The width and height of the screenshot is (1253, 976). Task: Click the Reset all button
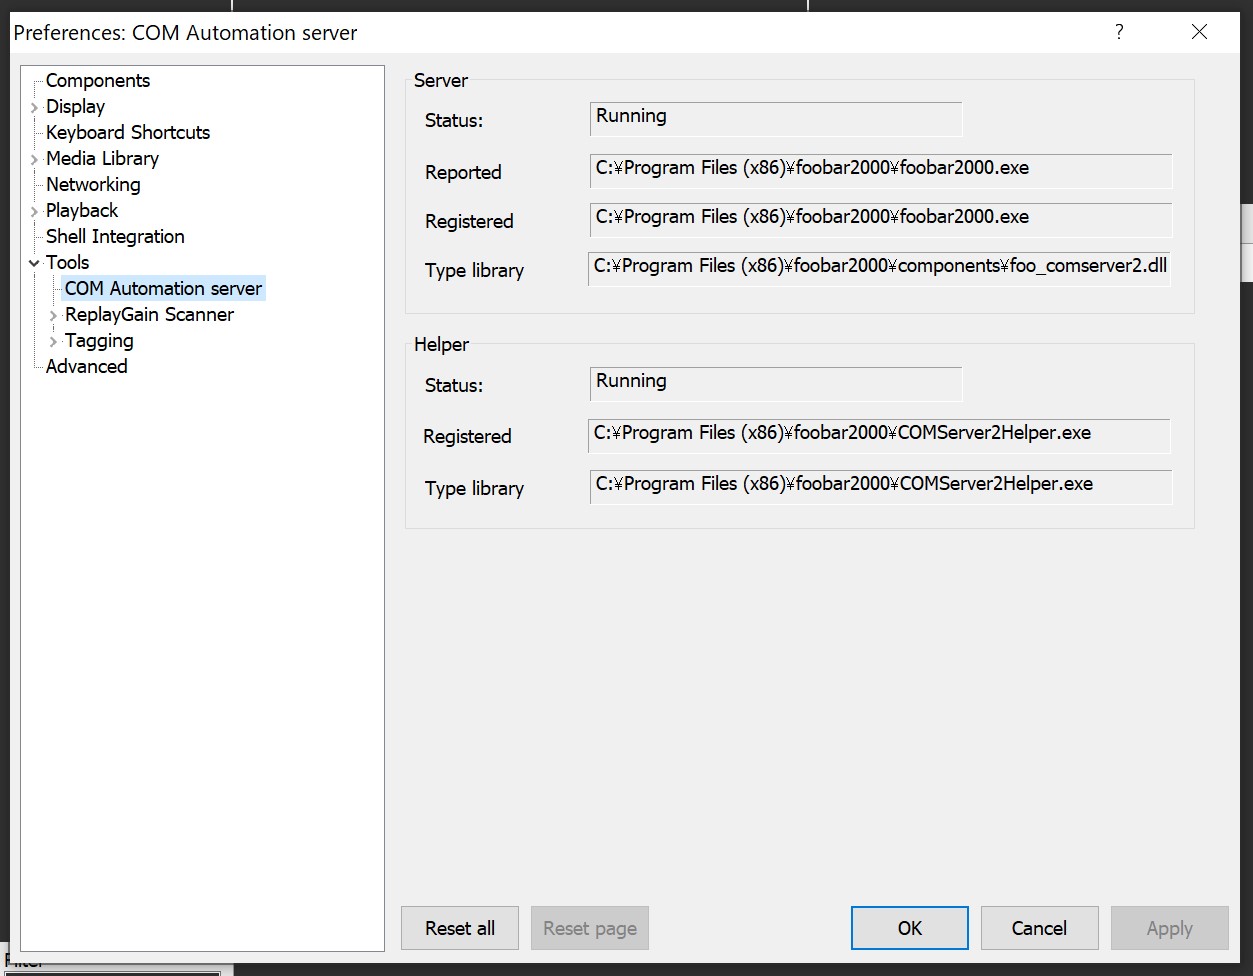[460, 928]
